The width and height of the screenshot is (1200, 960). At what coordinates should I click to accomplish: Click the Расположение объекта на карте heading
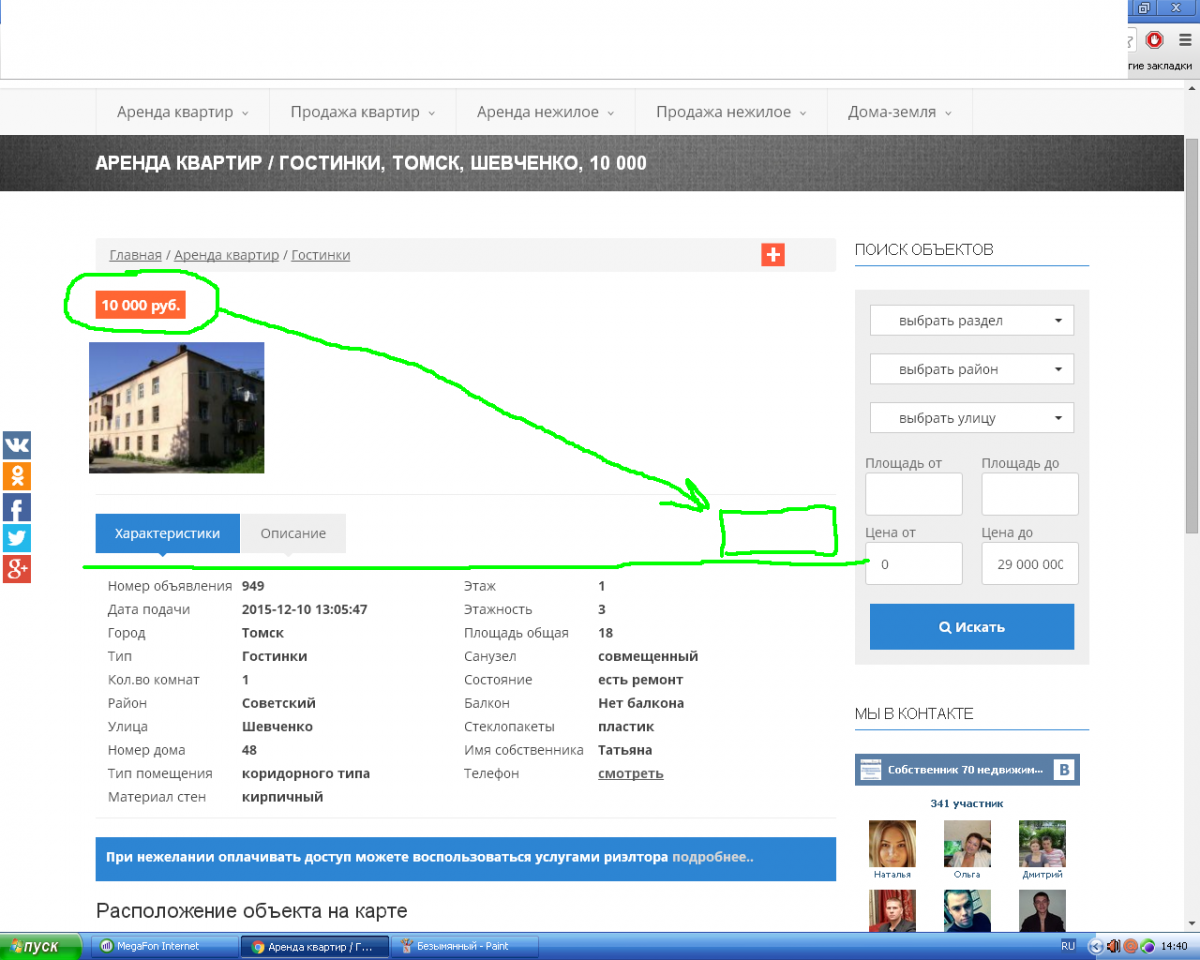(252, 911)
